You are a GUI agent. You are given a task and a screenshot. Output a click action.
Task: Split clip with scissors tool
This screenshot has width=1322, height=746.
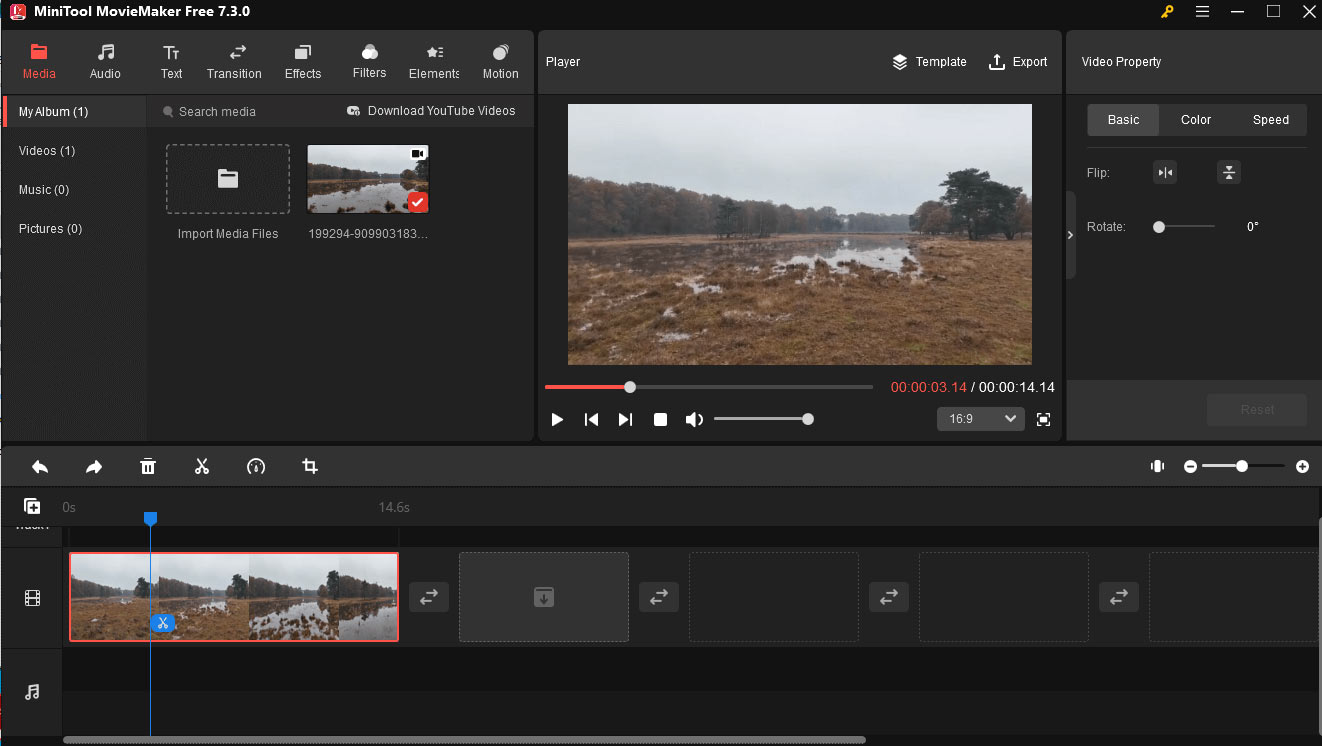pos(202,467)
